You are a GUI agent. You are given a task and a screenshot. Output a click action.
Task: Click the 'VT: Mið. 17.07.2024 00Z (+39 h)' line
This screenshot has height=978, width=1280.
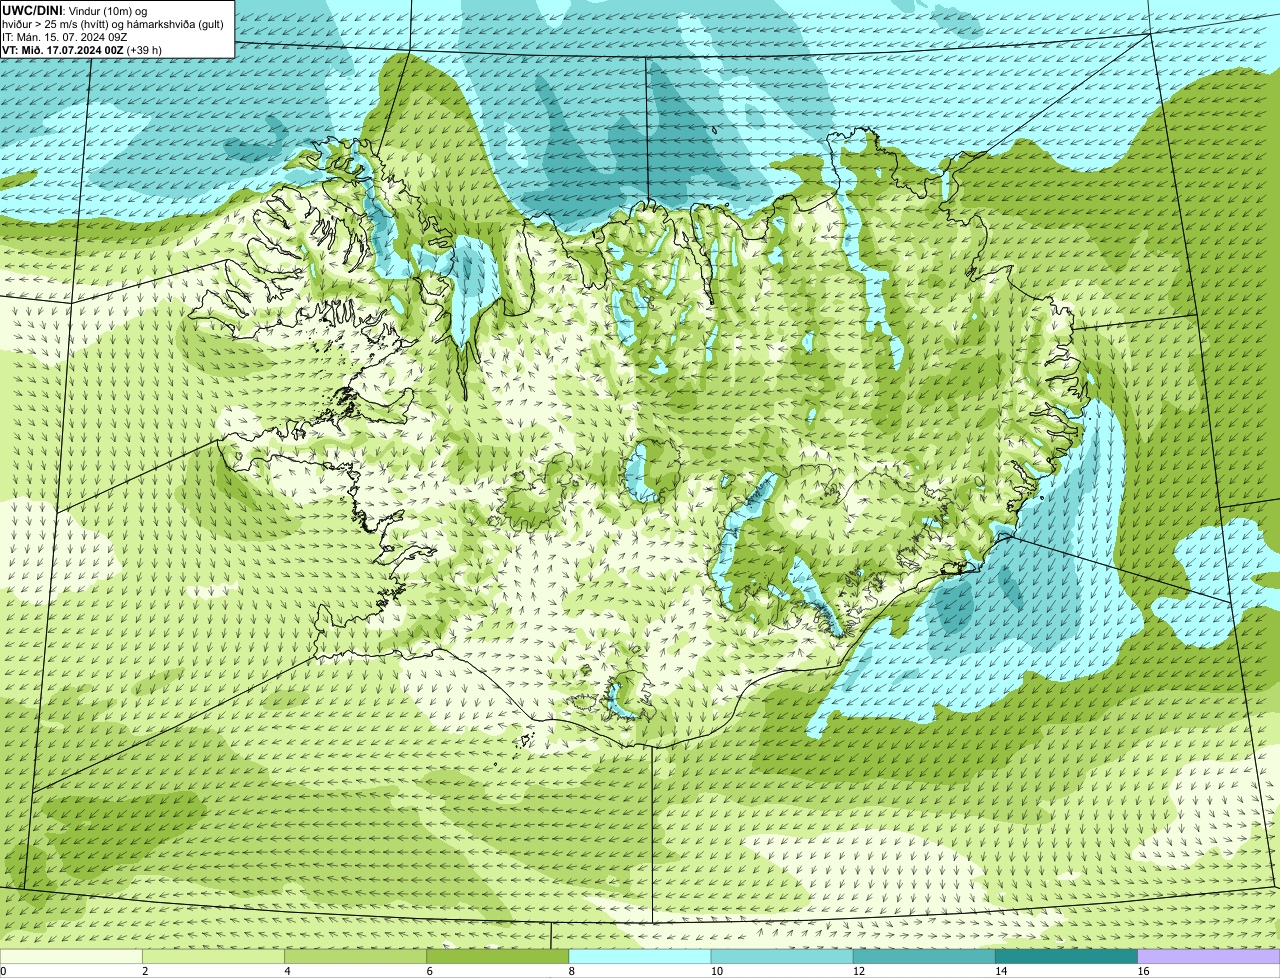pyautogui.click(x=82, y=50)
